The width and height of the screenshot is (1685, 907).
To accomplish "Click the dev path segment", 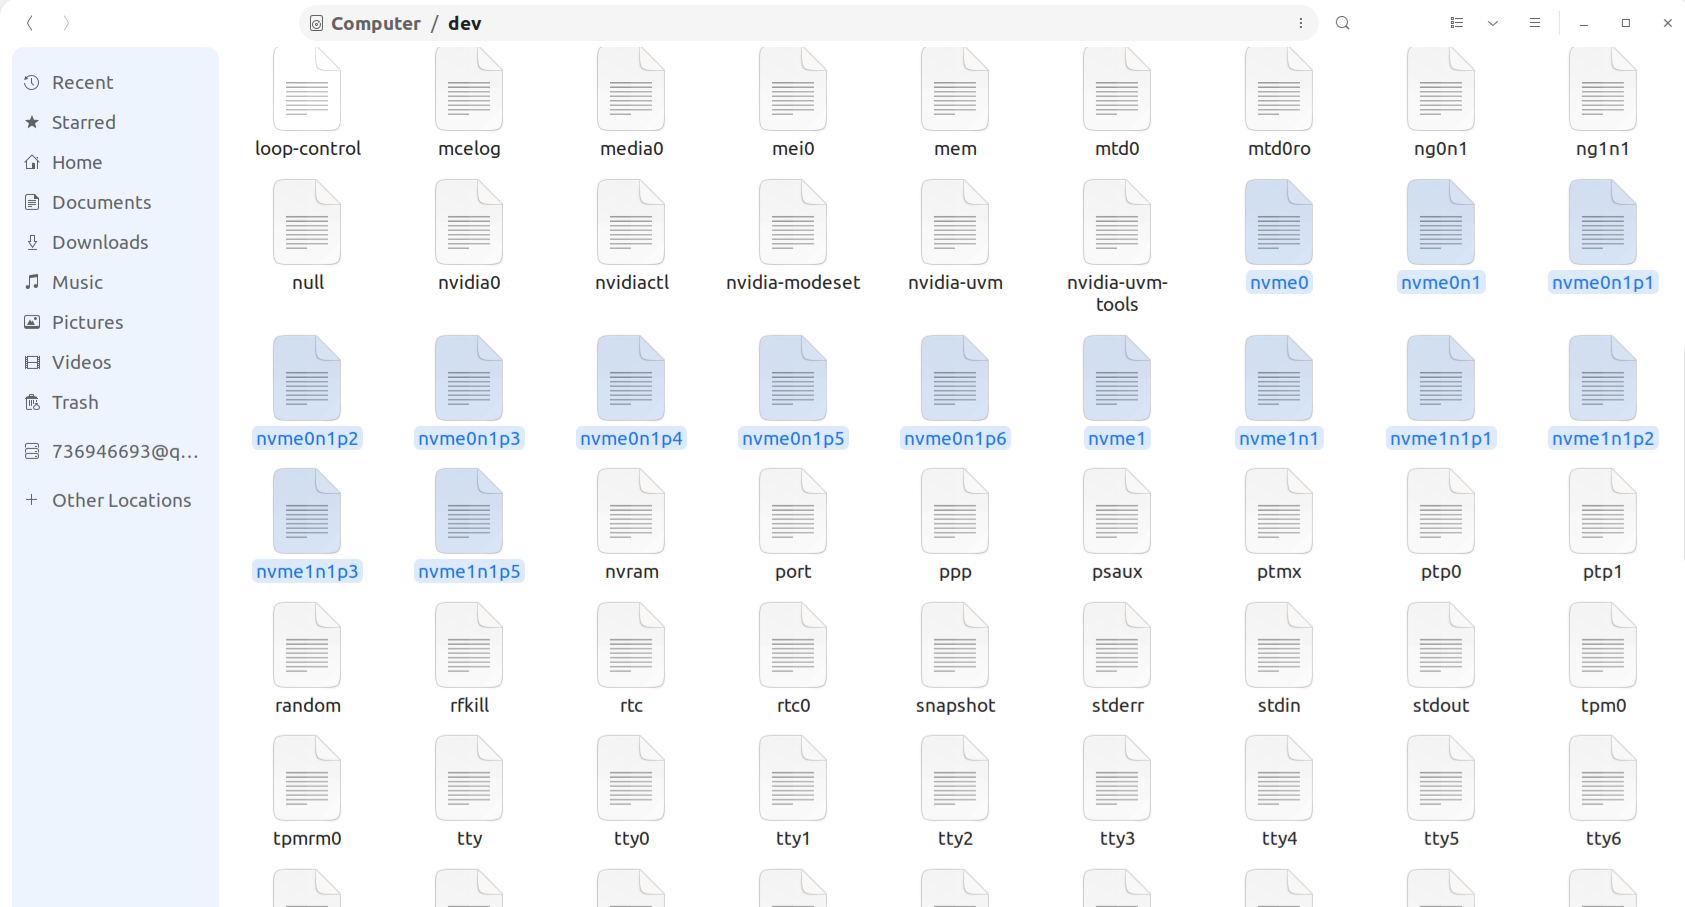I will [464, 23].
